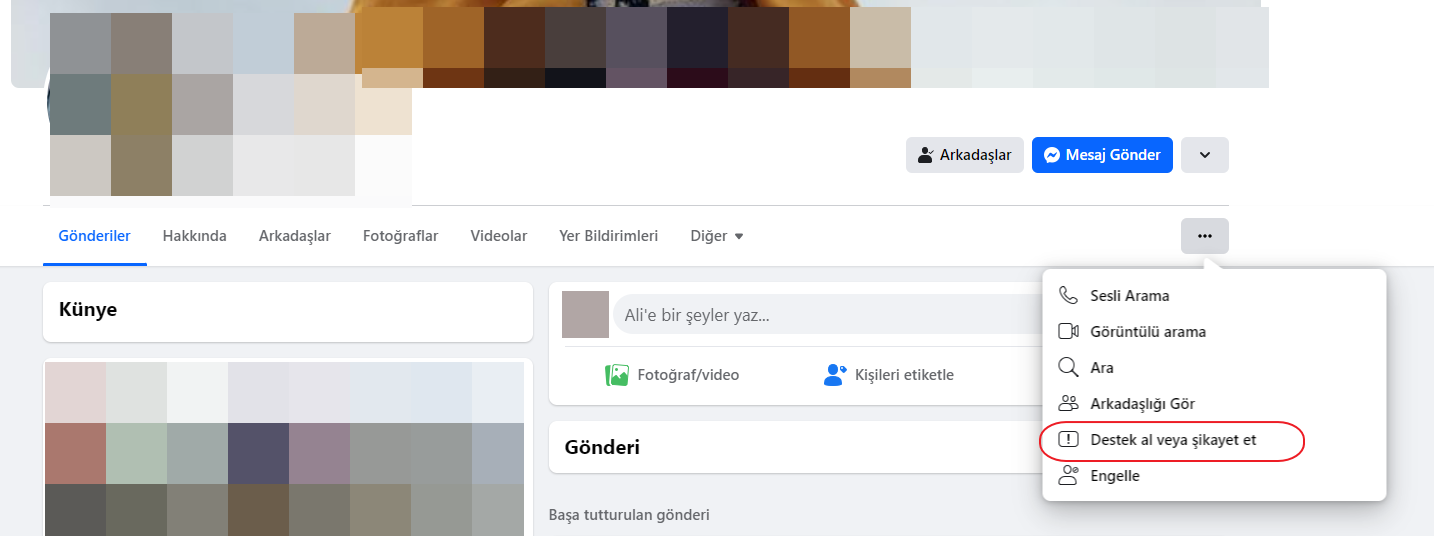The width and height of the screenshot is (1434, 536).
Task: Click the friend checkmark icon in Arkadaşlar button
Action: 926,155
